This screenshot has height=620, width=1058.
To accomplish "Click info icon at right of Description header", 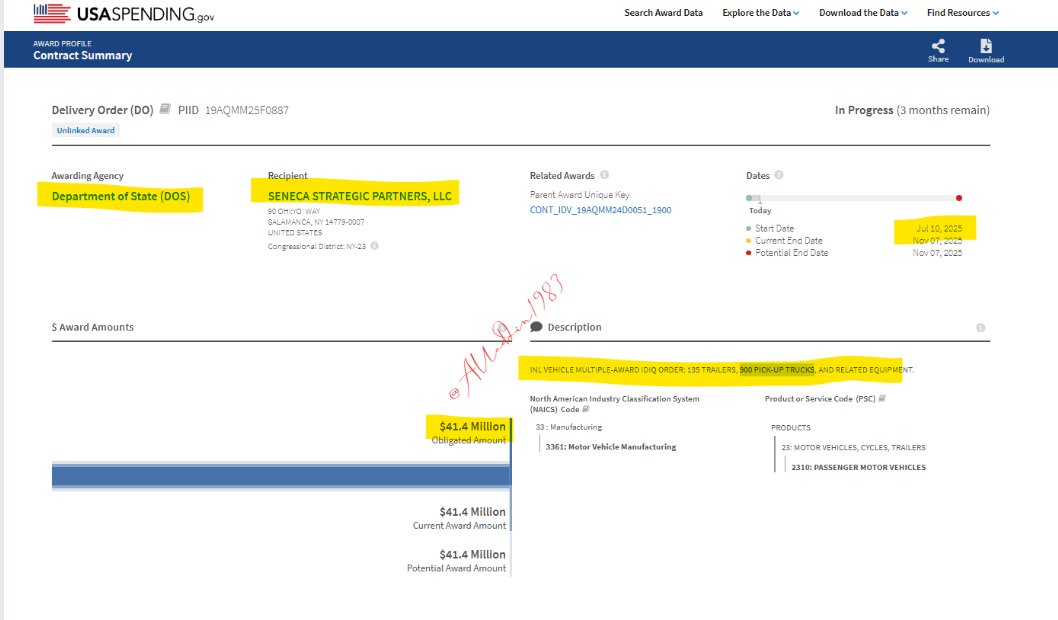I will pos(980,328).
